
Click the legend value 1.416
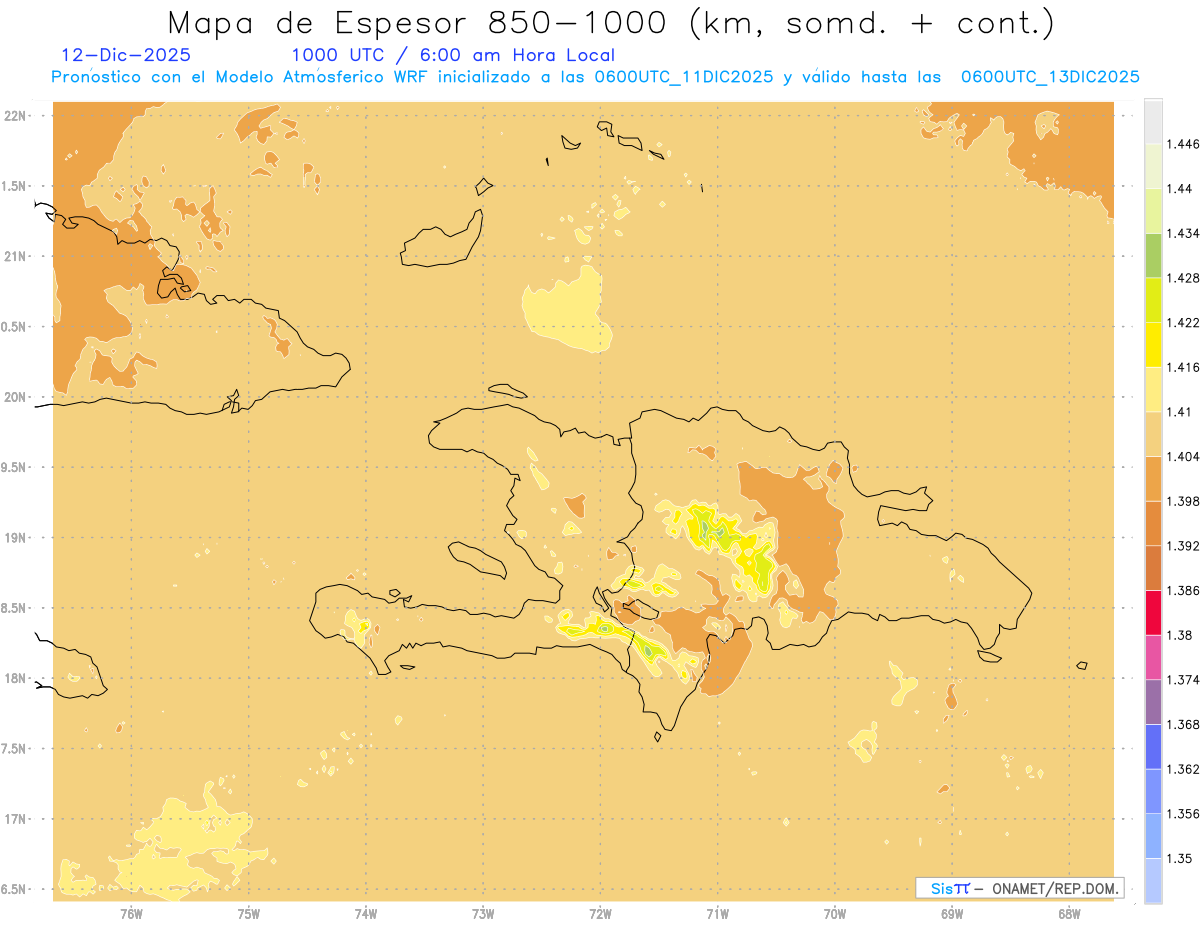point(1184,367)
